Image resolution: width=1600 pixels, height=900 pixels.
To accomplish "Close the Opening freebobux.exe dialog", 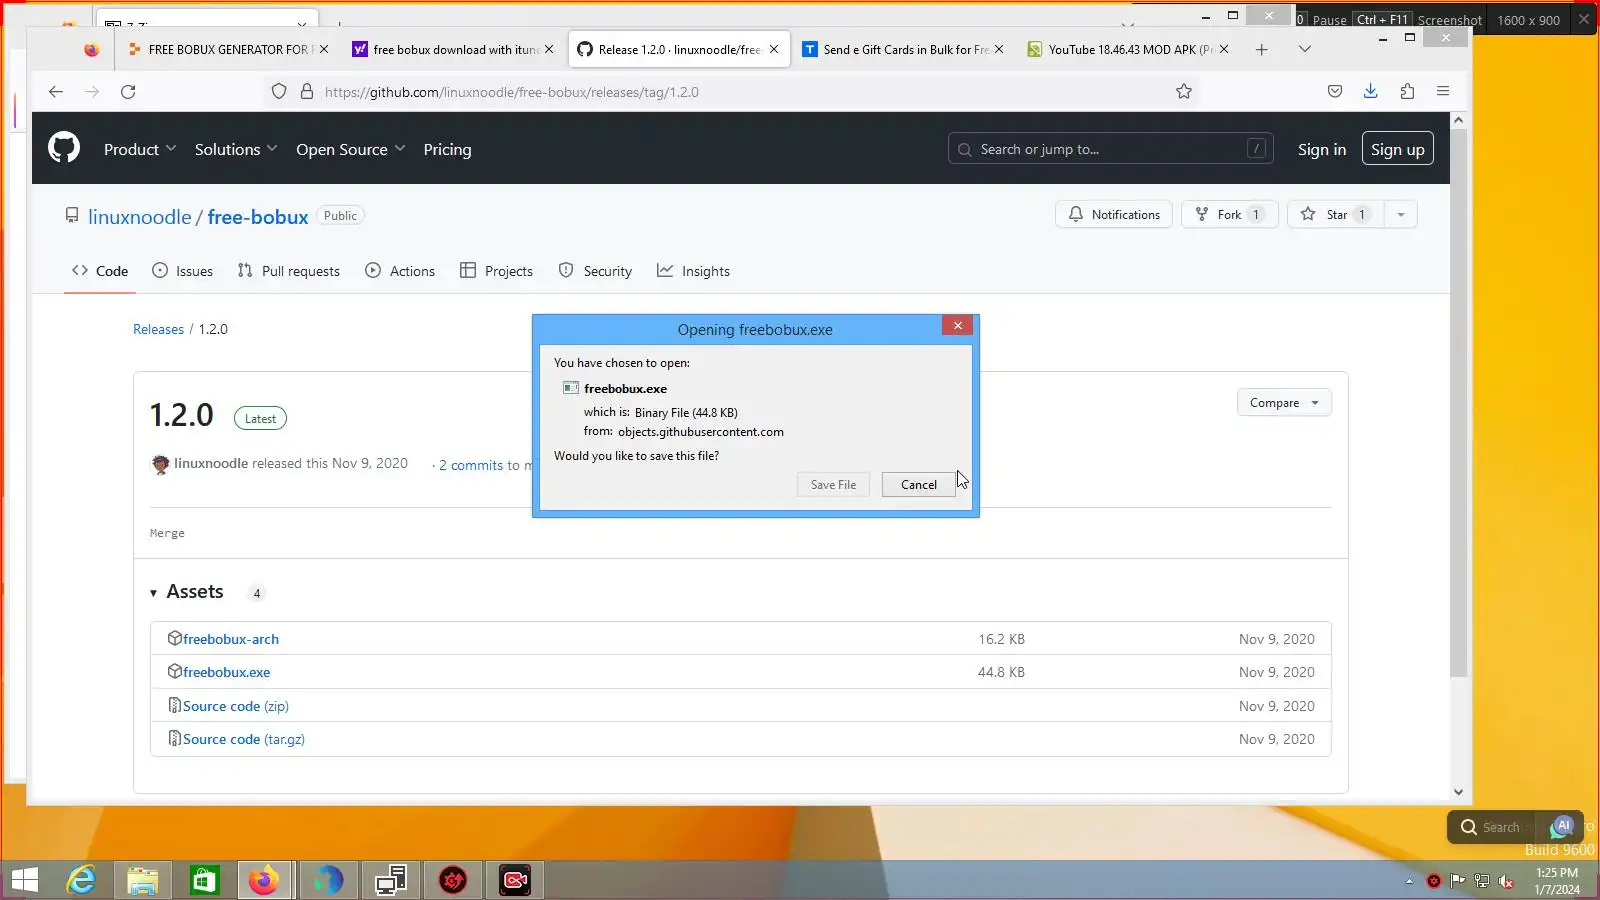I will coord(957,326).
